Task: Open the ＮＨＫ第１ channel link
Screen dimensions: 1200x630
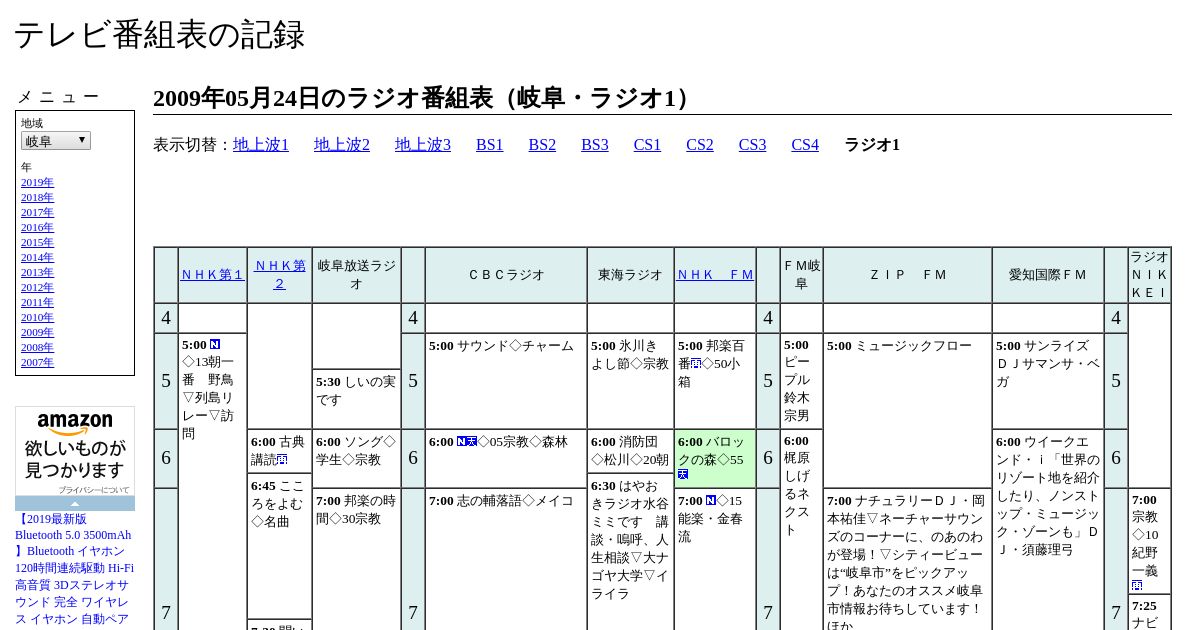Action: click(212, 275)
